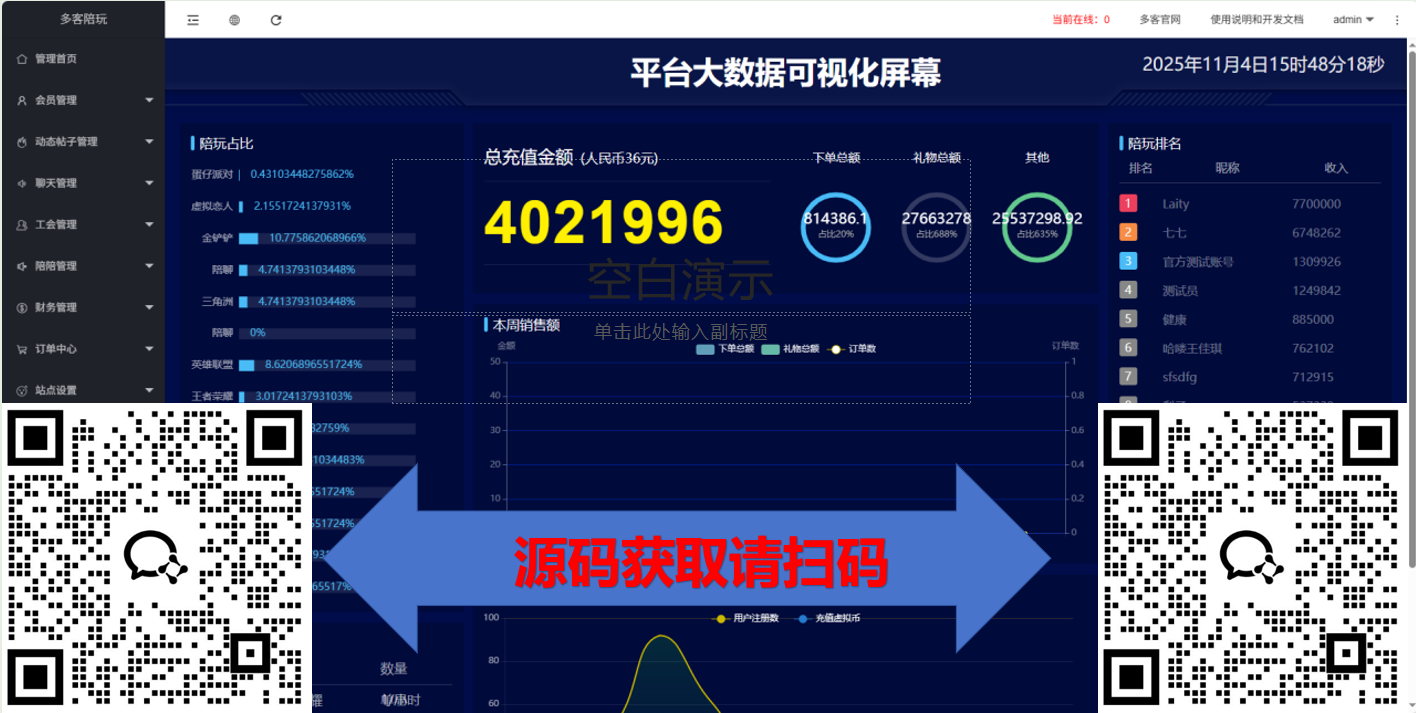Toggle the 订单数 legend series

click(x=853, y=349)
